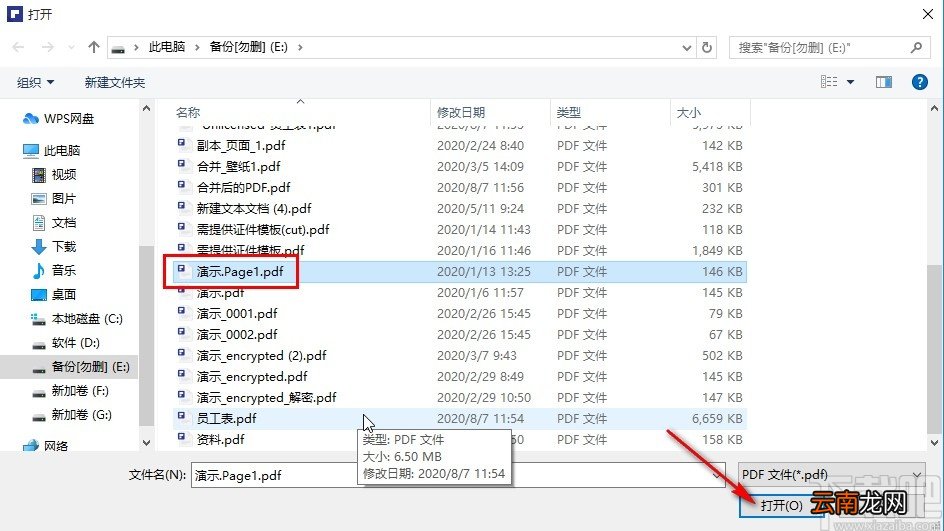Screen dimensions: 944x531
Task: Open 桌面 folder in sidebar
Action: coord(54,294)
